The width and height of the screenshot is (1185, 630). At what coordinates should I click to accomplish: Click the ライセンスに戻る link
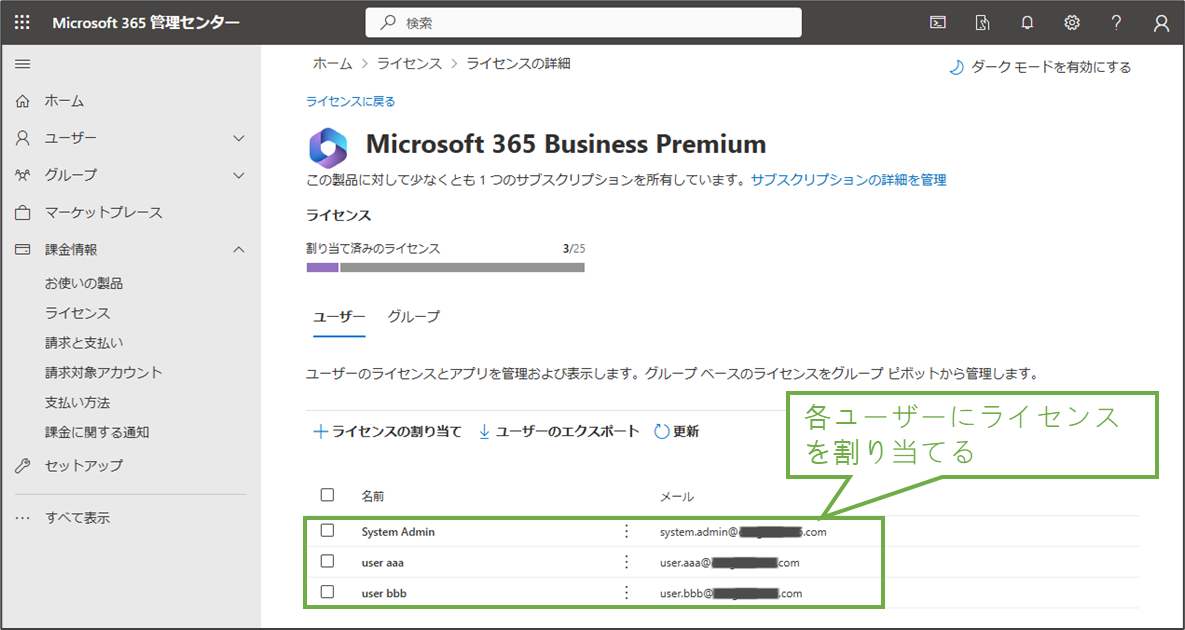(x=351, y=101)
